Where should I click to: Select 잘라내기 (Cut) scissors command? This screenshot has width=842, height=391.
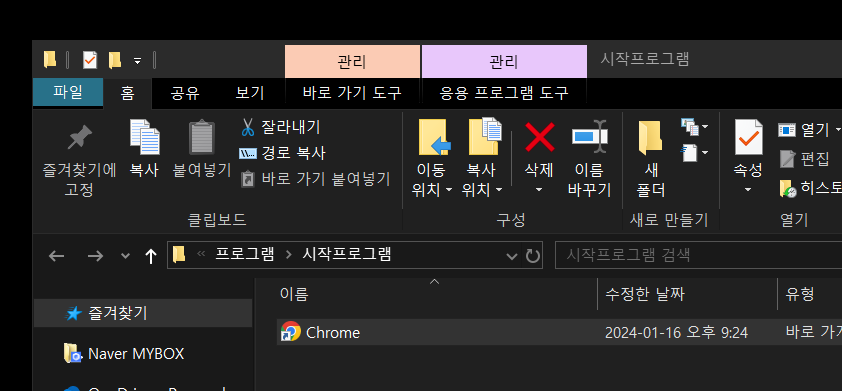(x=280, y=127)
